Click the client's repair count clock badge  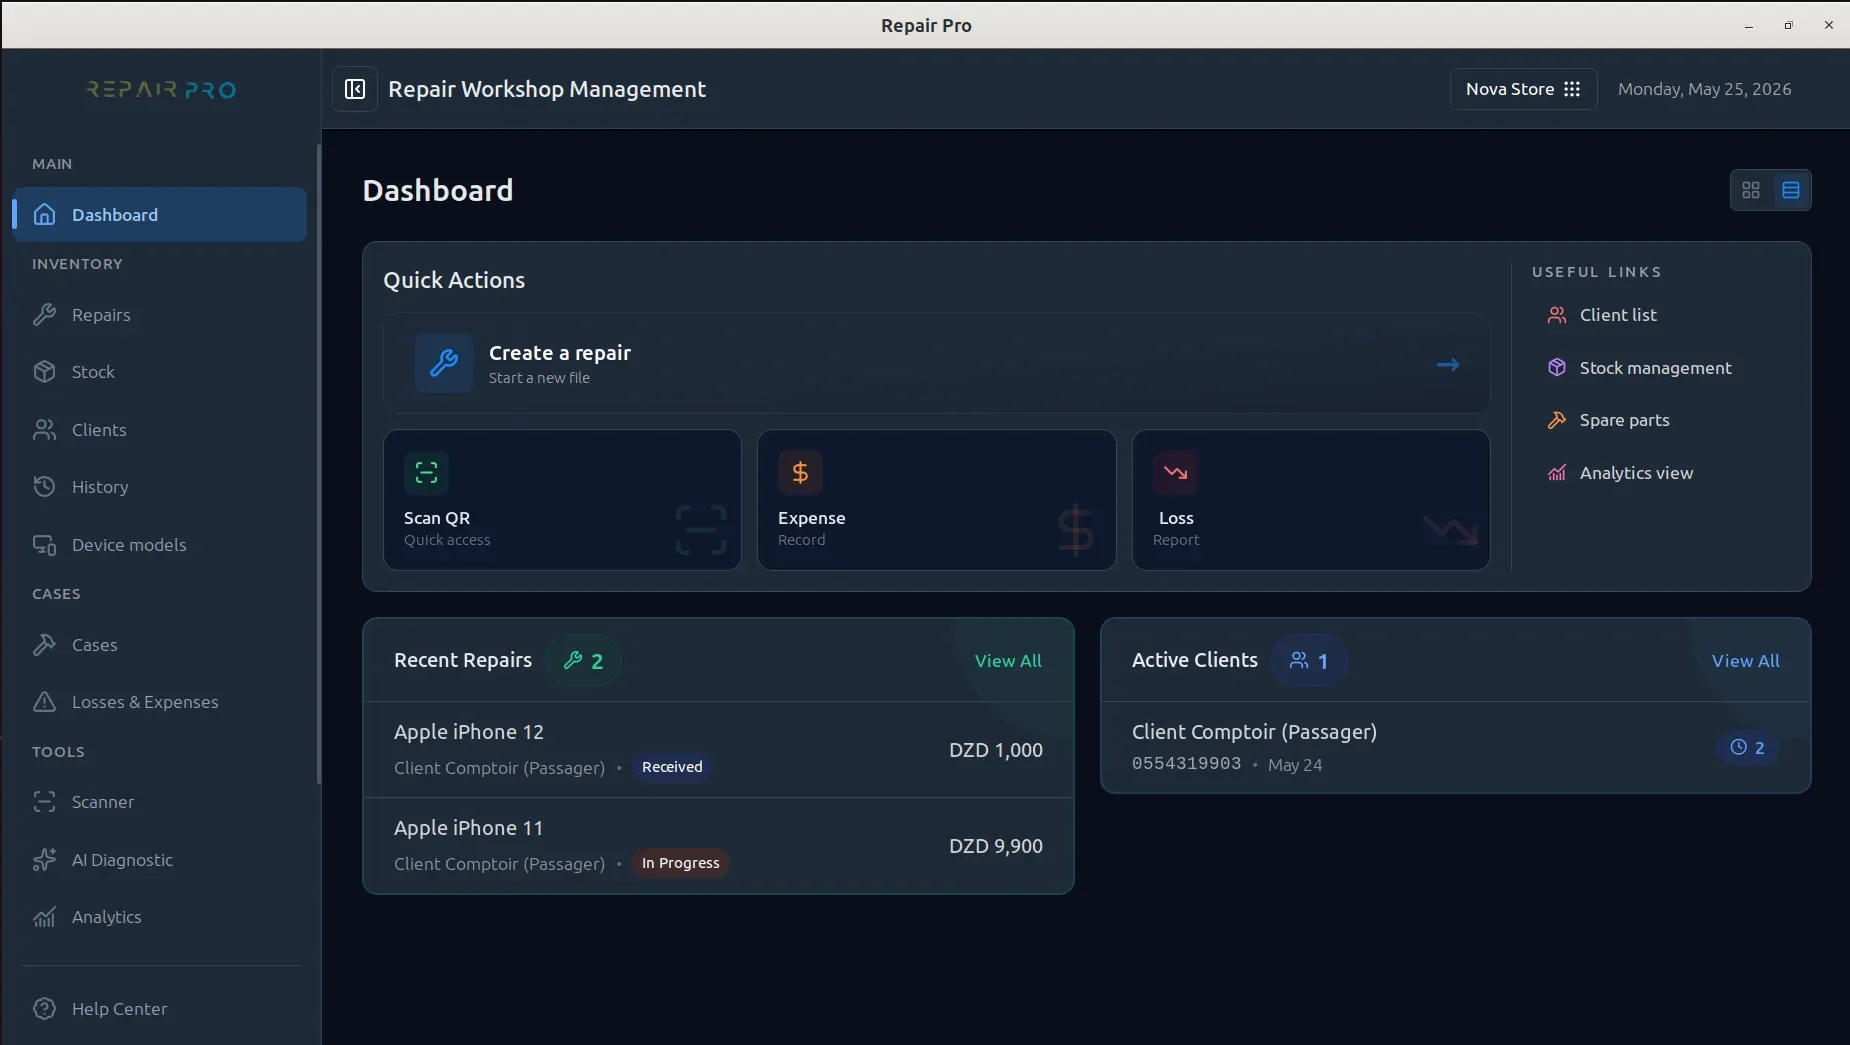(x=1747, y=747)
